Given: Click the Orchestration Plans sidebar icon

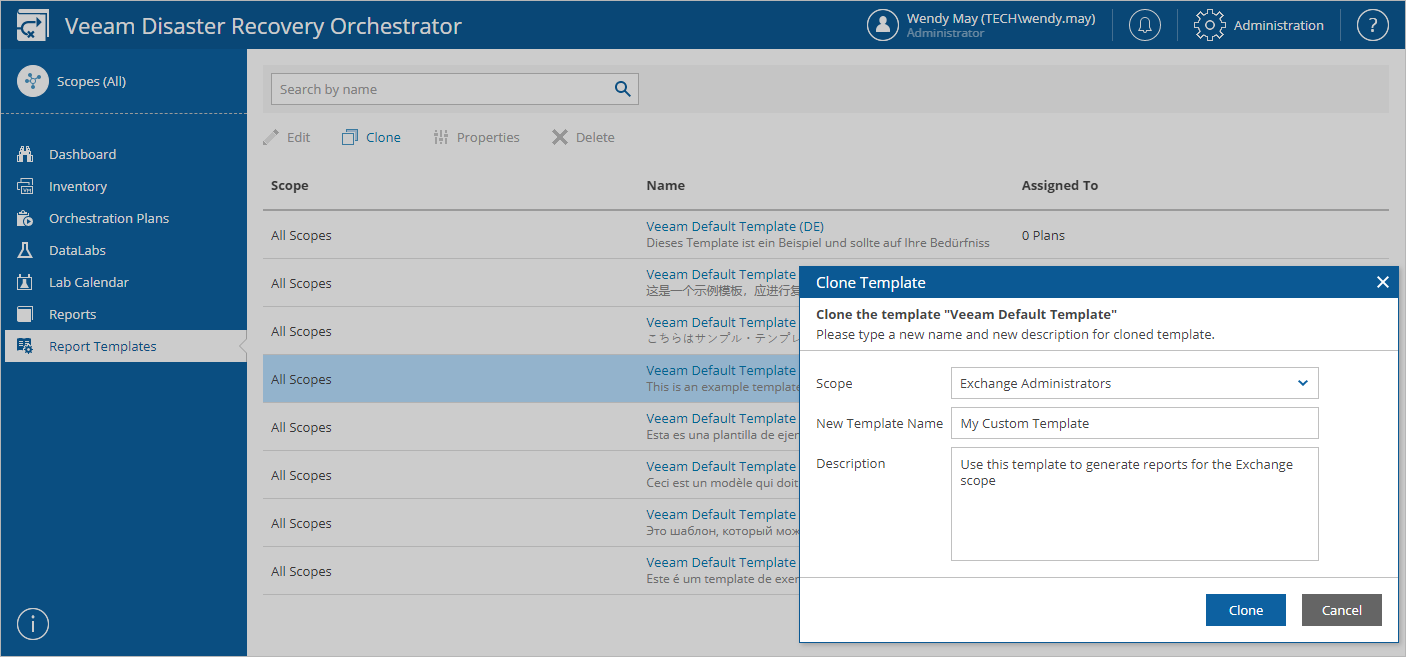Looking at the screenshot, I should pyautogui.click(x=26, y=218).
